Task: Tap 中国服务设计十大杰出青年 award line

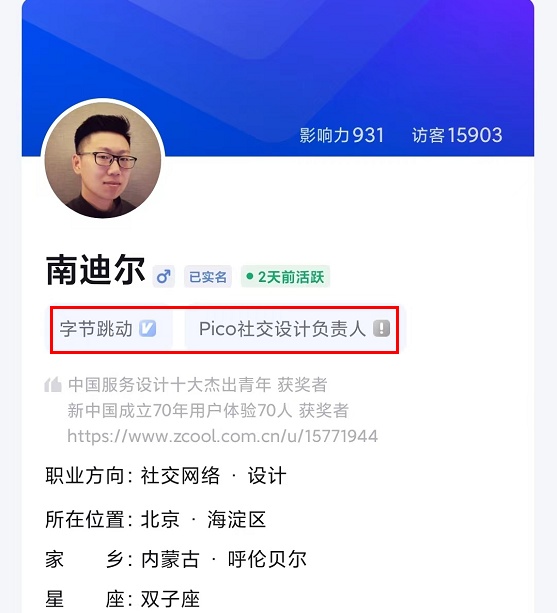Action: 198,385
